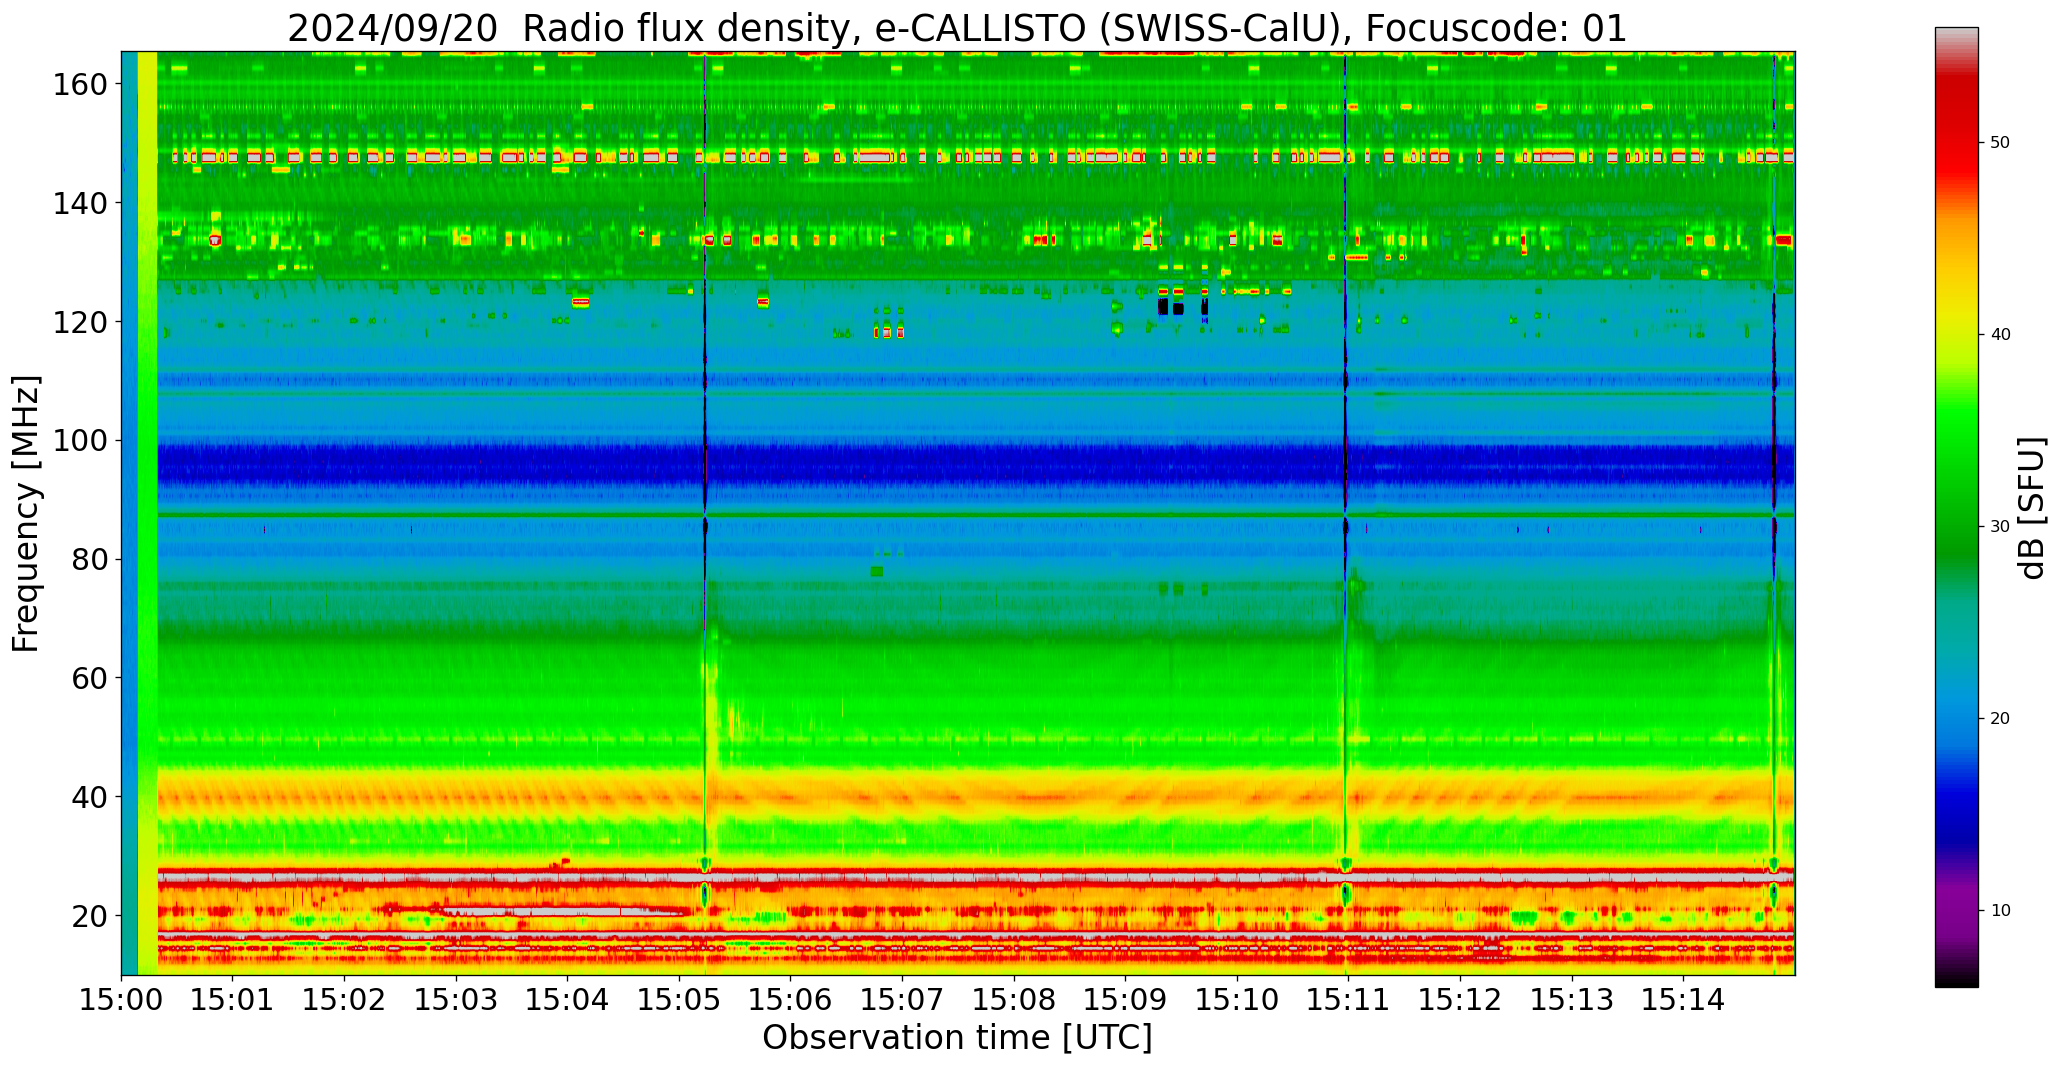Select the 15:03 time tick label
This screenshot has height=1067, width=2062.
(x=456, y=1000)
